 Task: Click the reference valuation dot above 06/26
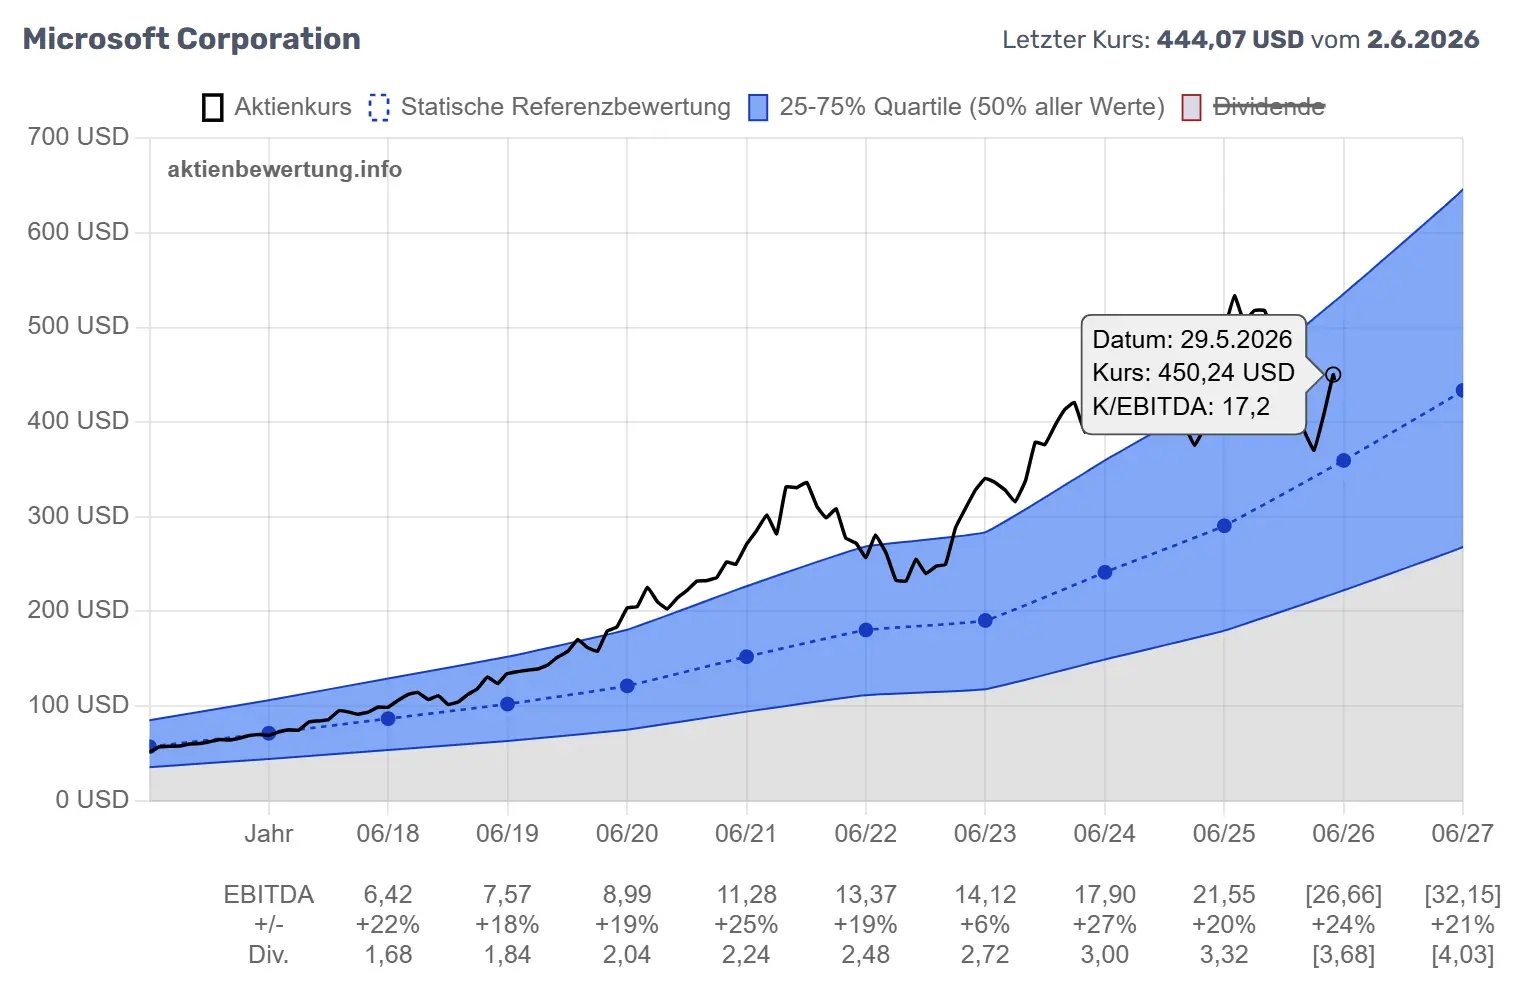pos(1344,461)
